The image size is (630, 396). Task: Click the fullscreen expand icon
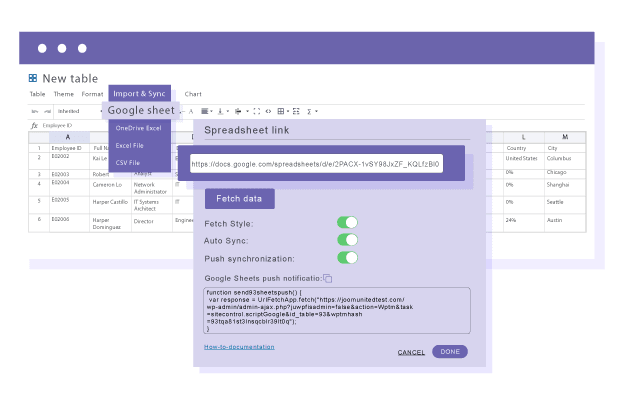(257, 111)
